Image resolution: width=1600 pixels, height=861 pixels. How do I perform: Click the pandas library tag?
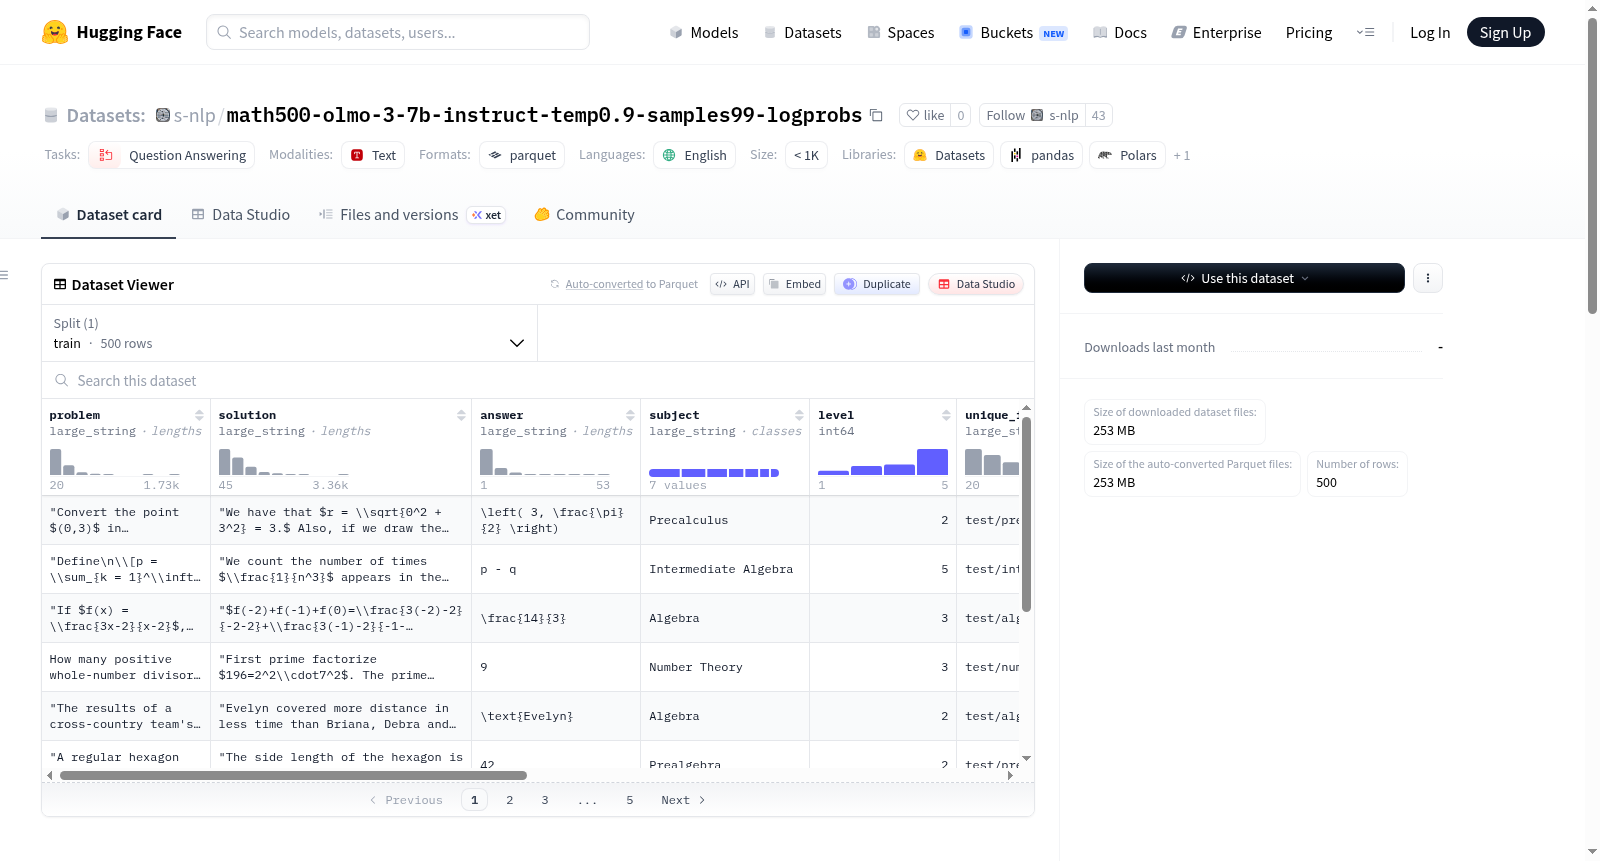pyautogui.click(x=1041, y=155)
